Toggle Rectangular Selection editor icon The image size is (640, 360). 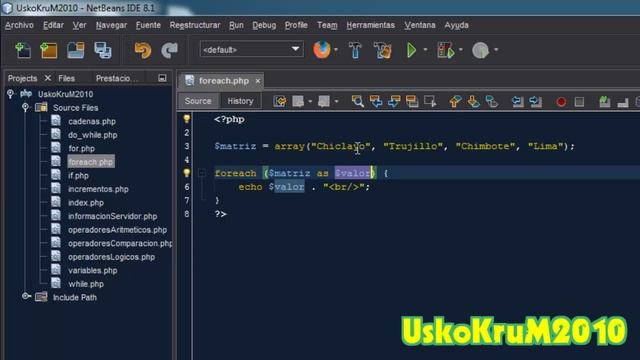tap(430, 101)
